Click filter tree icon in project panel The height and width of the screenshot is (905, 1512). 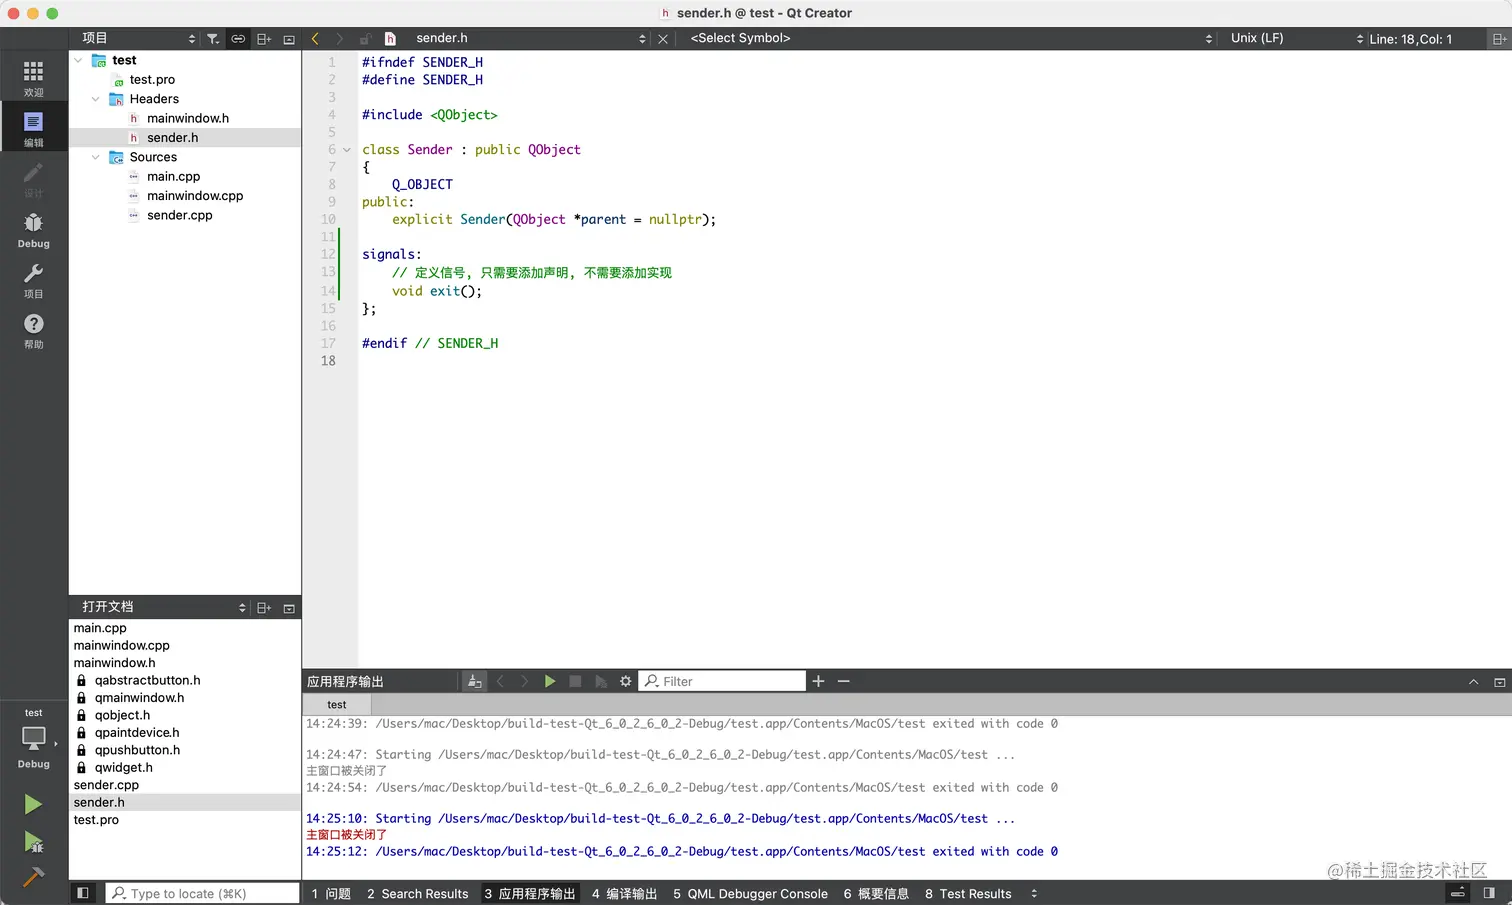(x=213, y=39)
